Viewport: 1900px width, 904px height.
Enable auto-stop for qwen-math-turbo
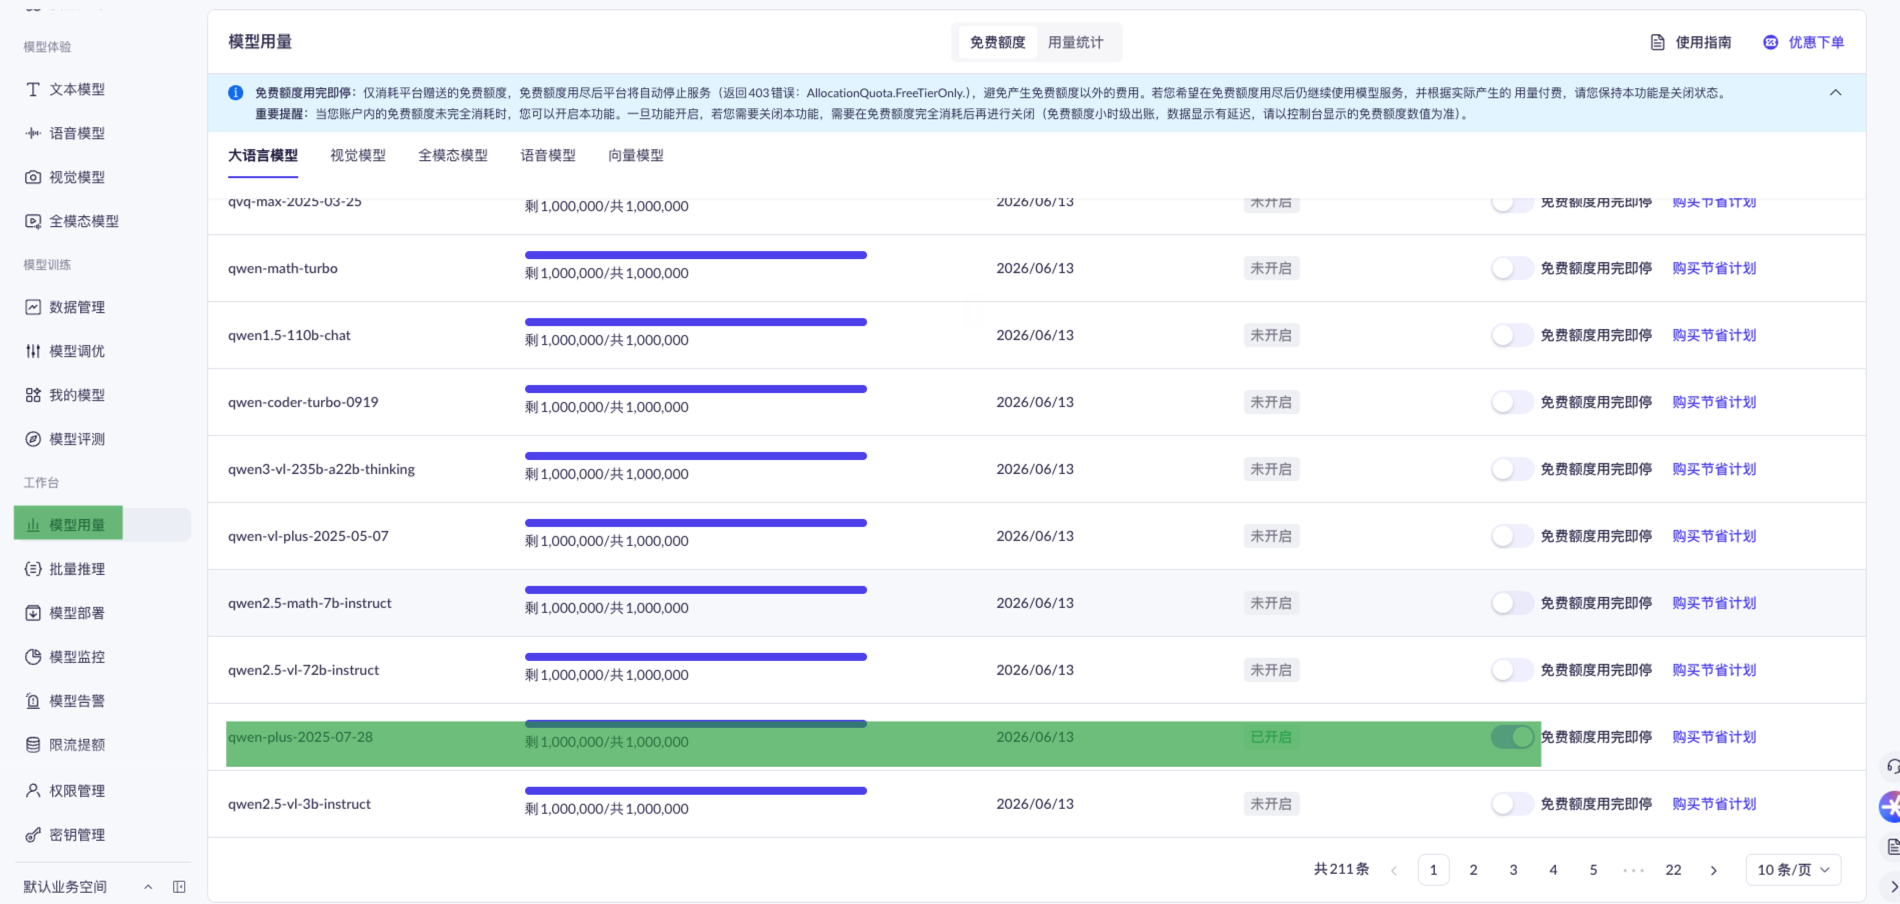click(1511, 268)
